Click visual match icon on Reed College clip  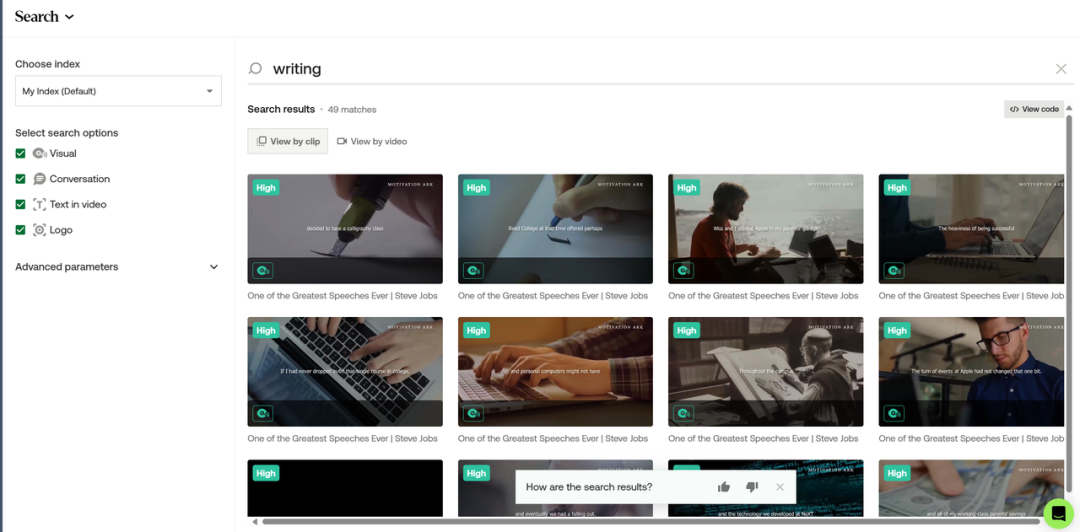pos(473,271)
